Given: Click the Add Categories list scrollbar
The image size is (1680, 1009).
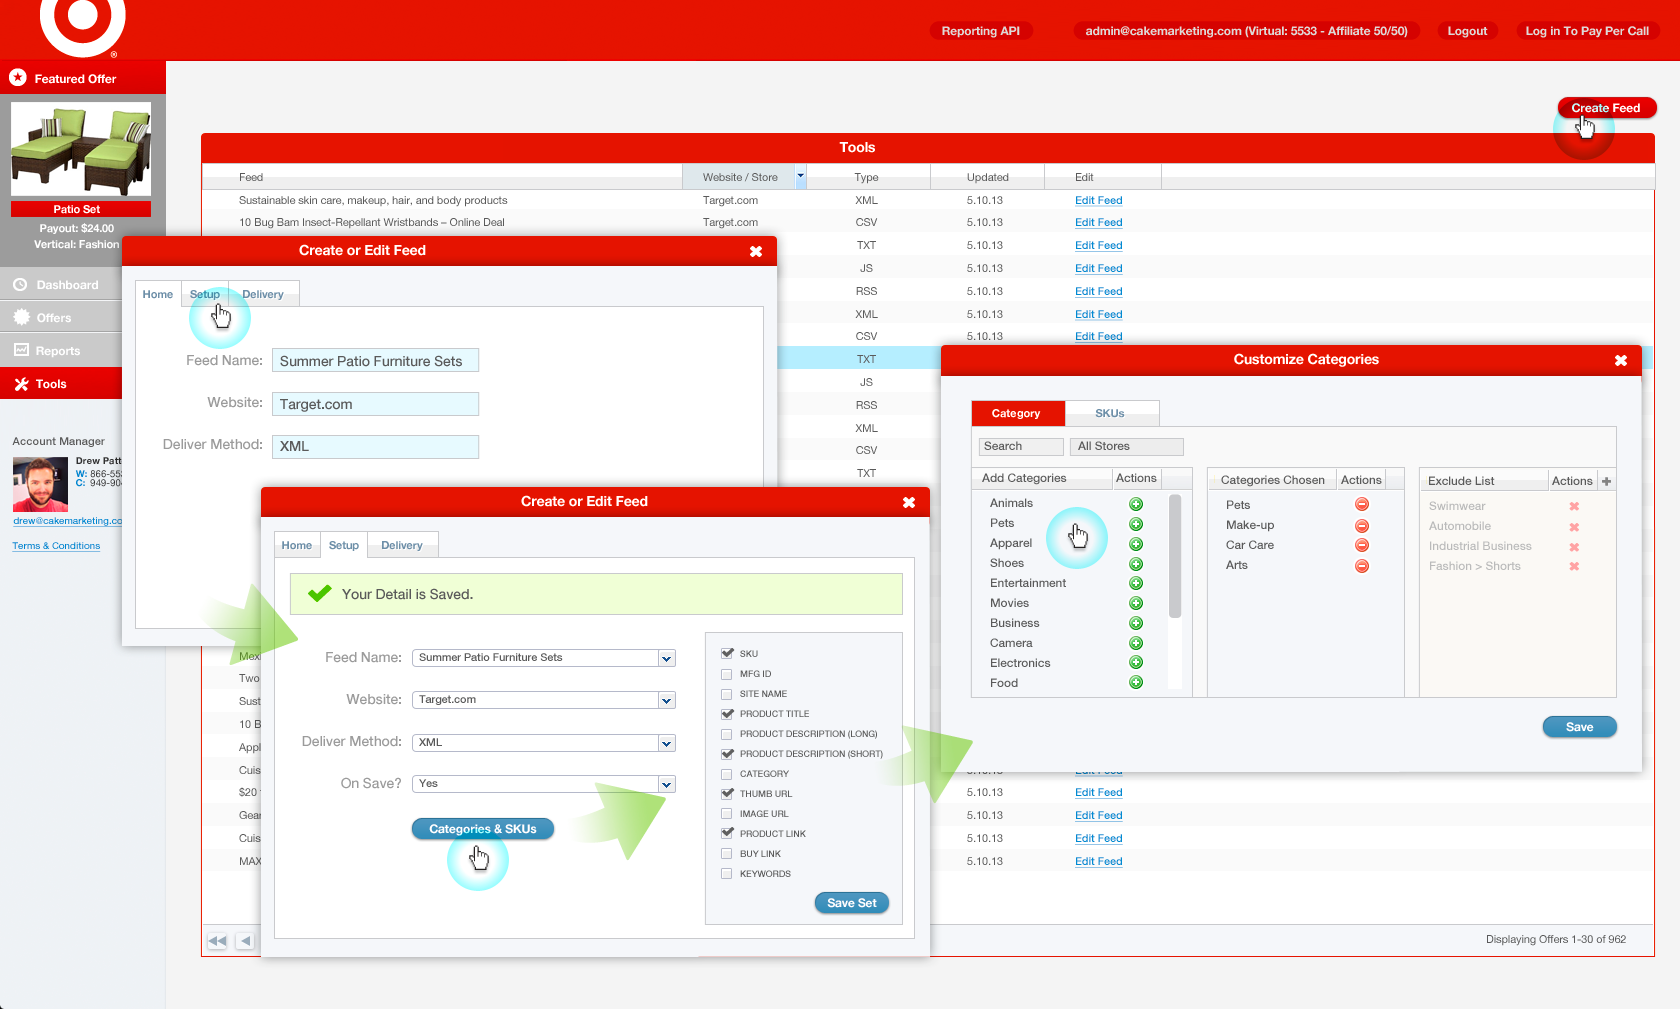Looking at the screenshot, I should pos(1175,556).
